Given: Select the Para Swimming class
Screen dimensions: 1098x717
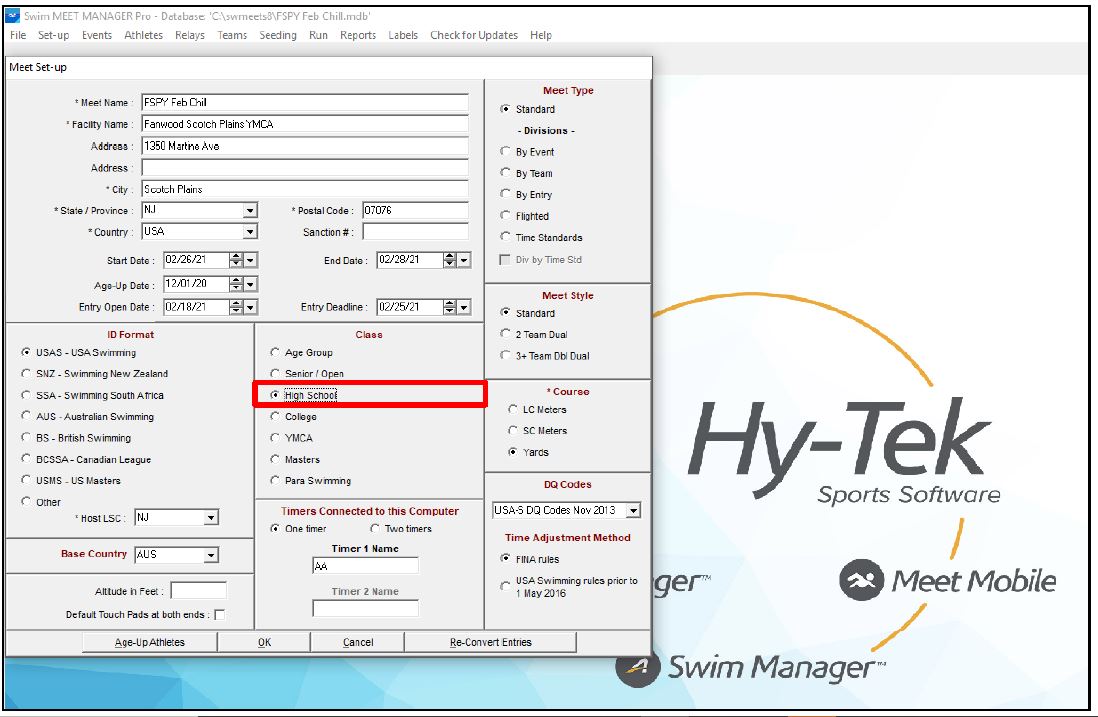Looking at the screenshot, I should coord(275,480).
